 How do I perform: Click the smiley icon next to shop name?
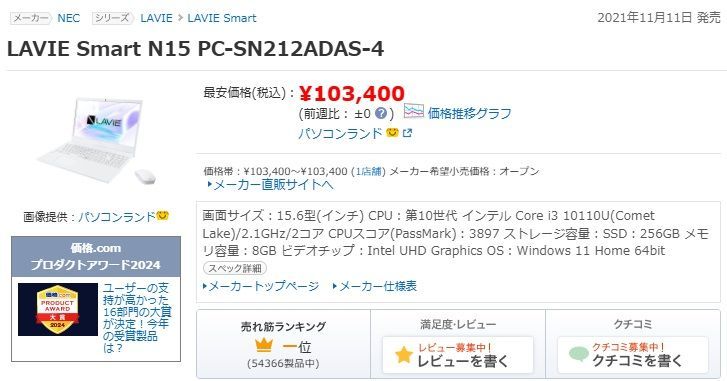coord(392,133)
